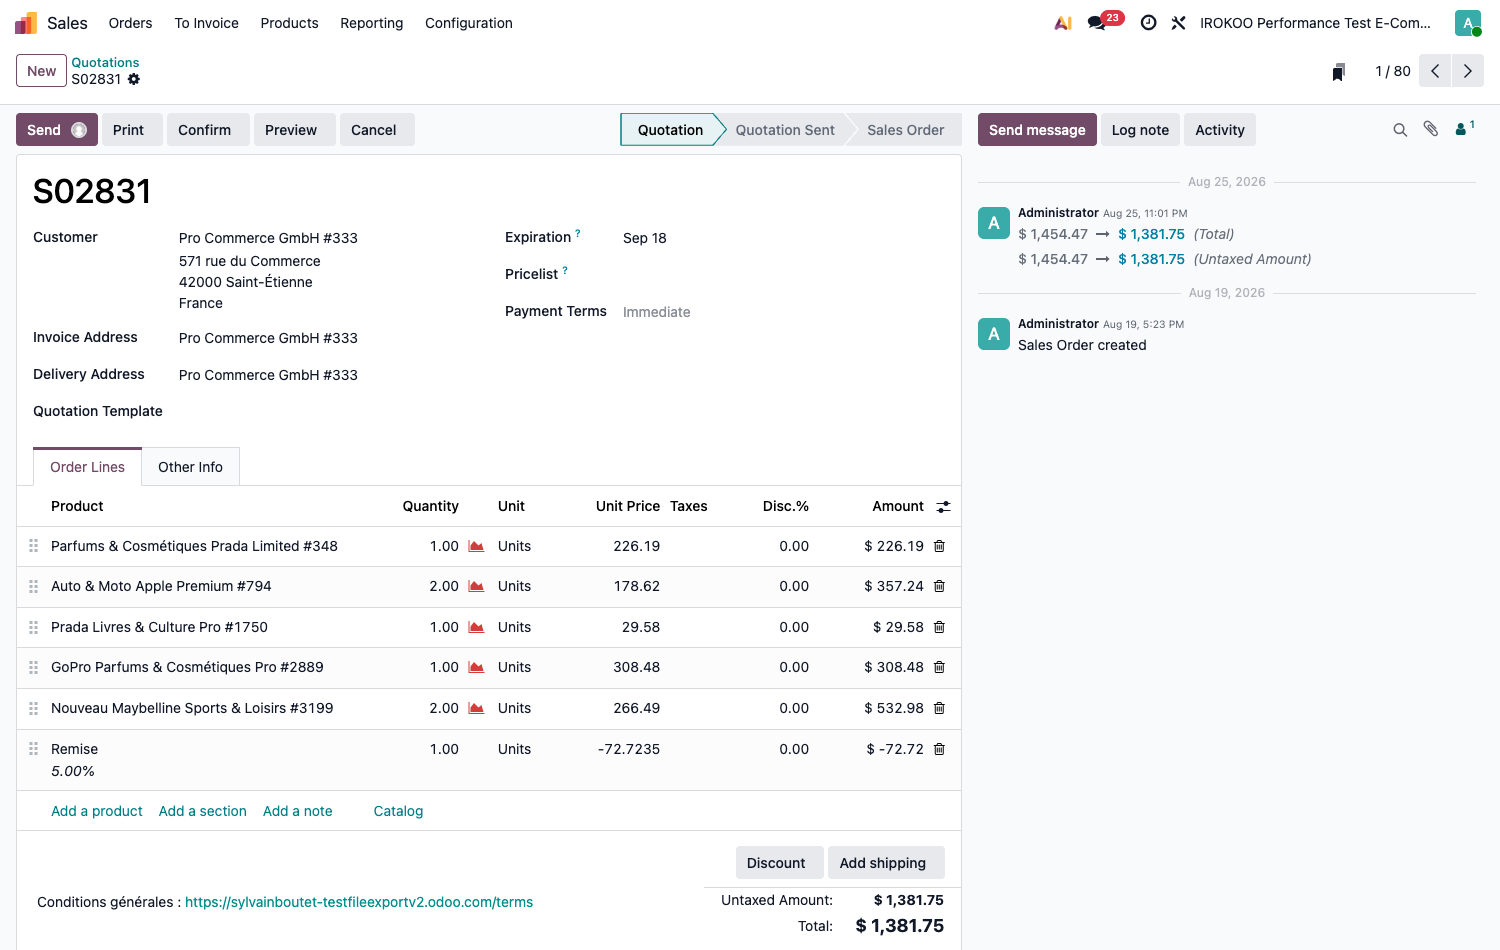Open forecast chart for GoPro Parfums line

tap(477, 667)
